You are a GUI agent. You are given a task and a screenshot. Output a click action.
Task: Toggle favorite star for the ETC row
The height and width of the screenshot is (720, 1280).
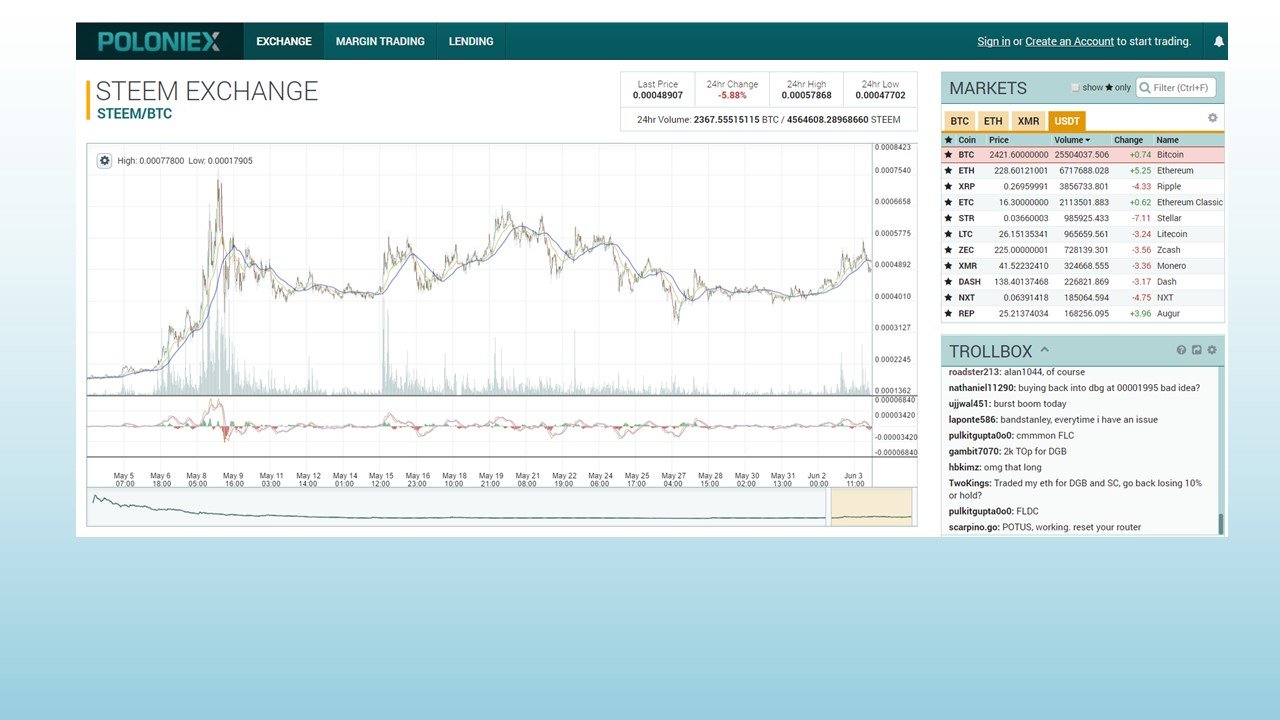948,202
